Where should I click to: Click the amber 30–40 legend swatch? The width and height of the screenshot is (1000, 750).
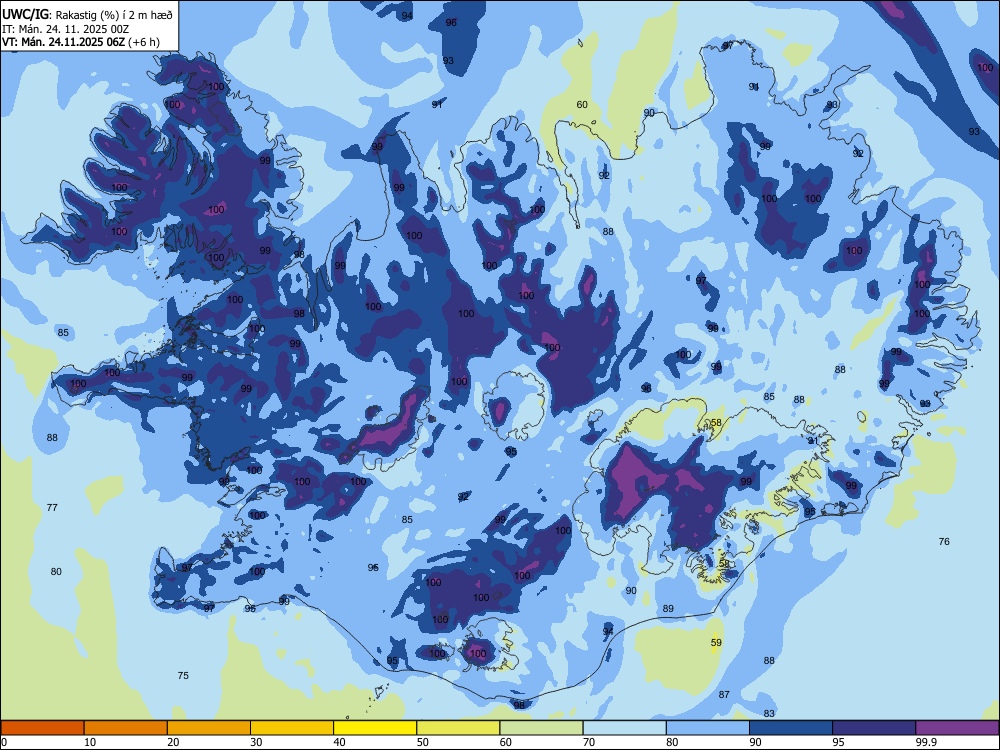click(x=292, y=728)
